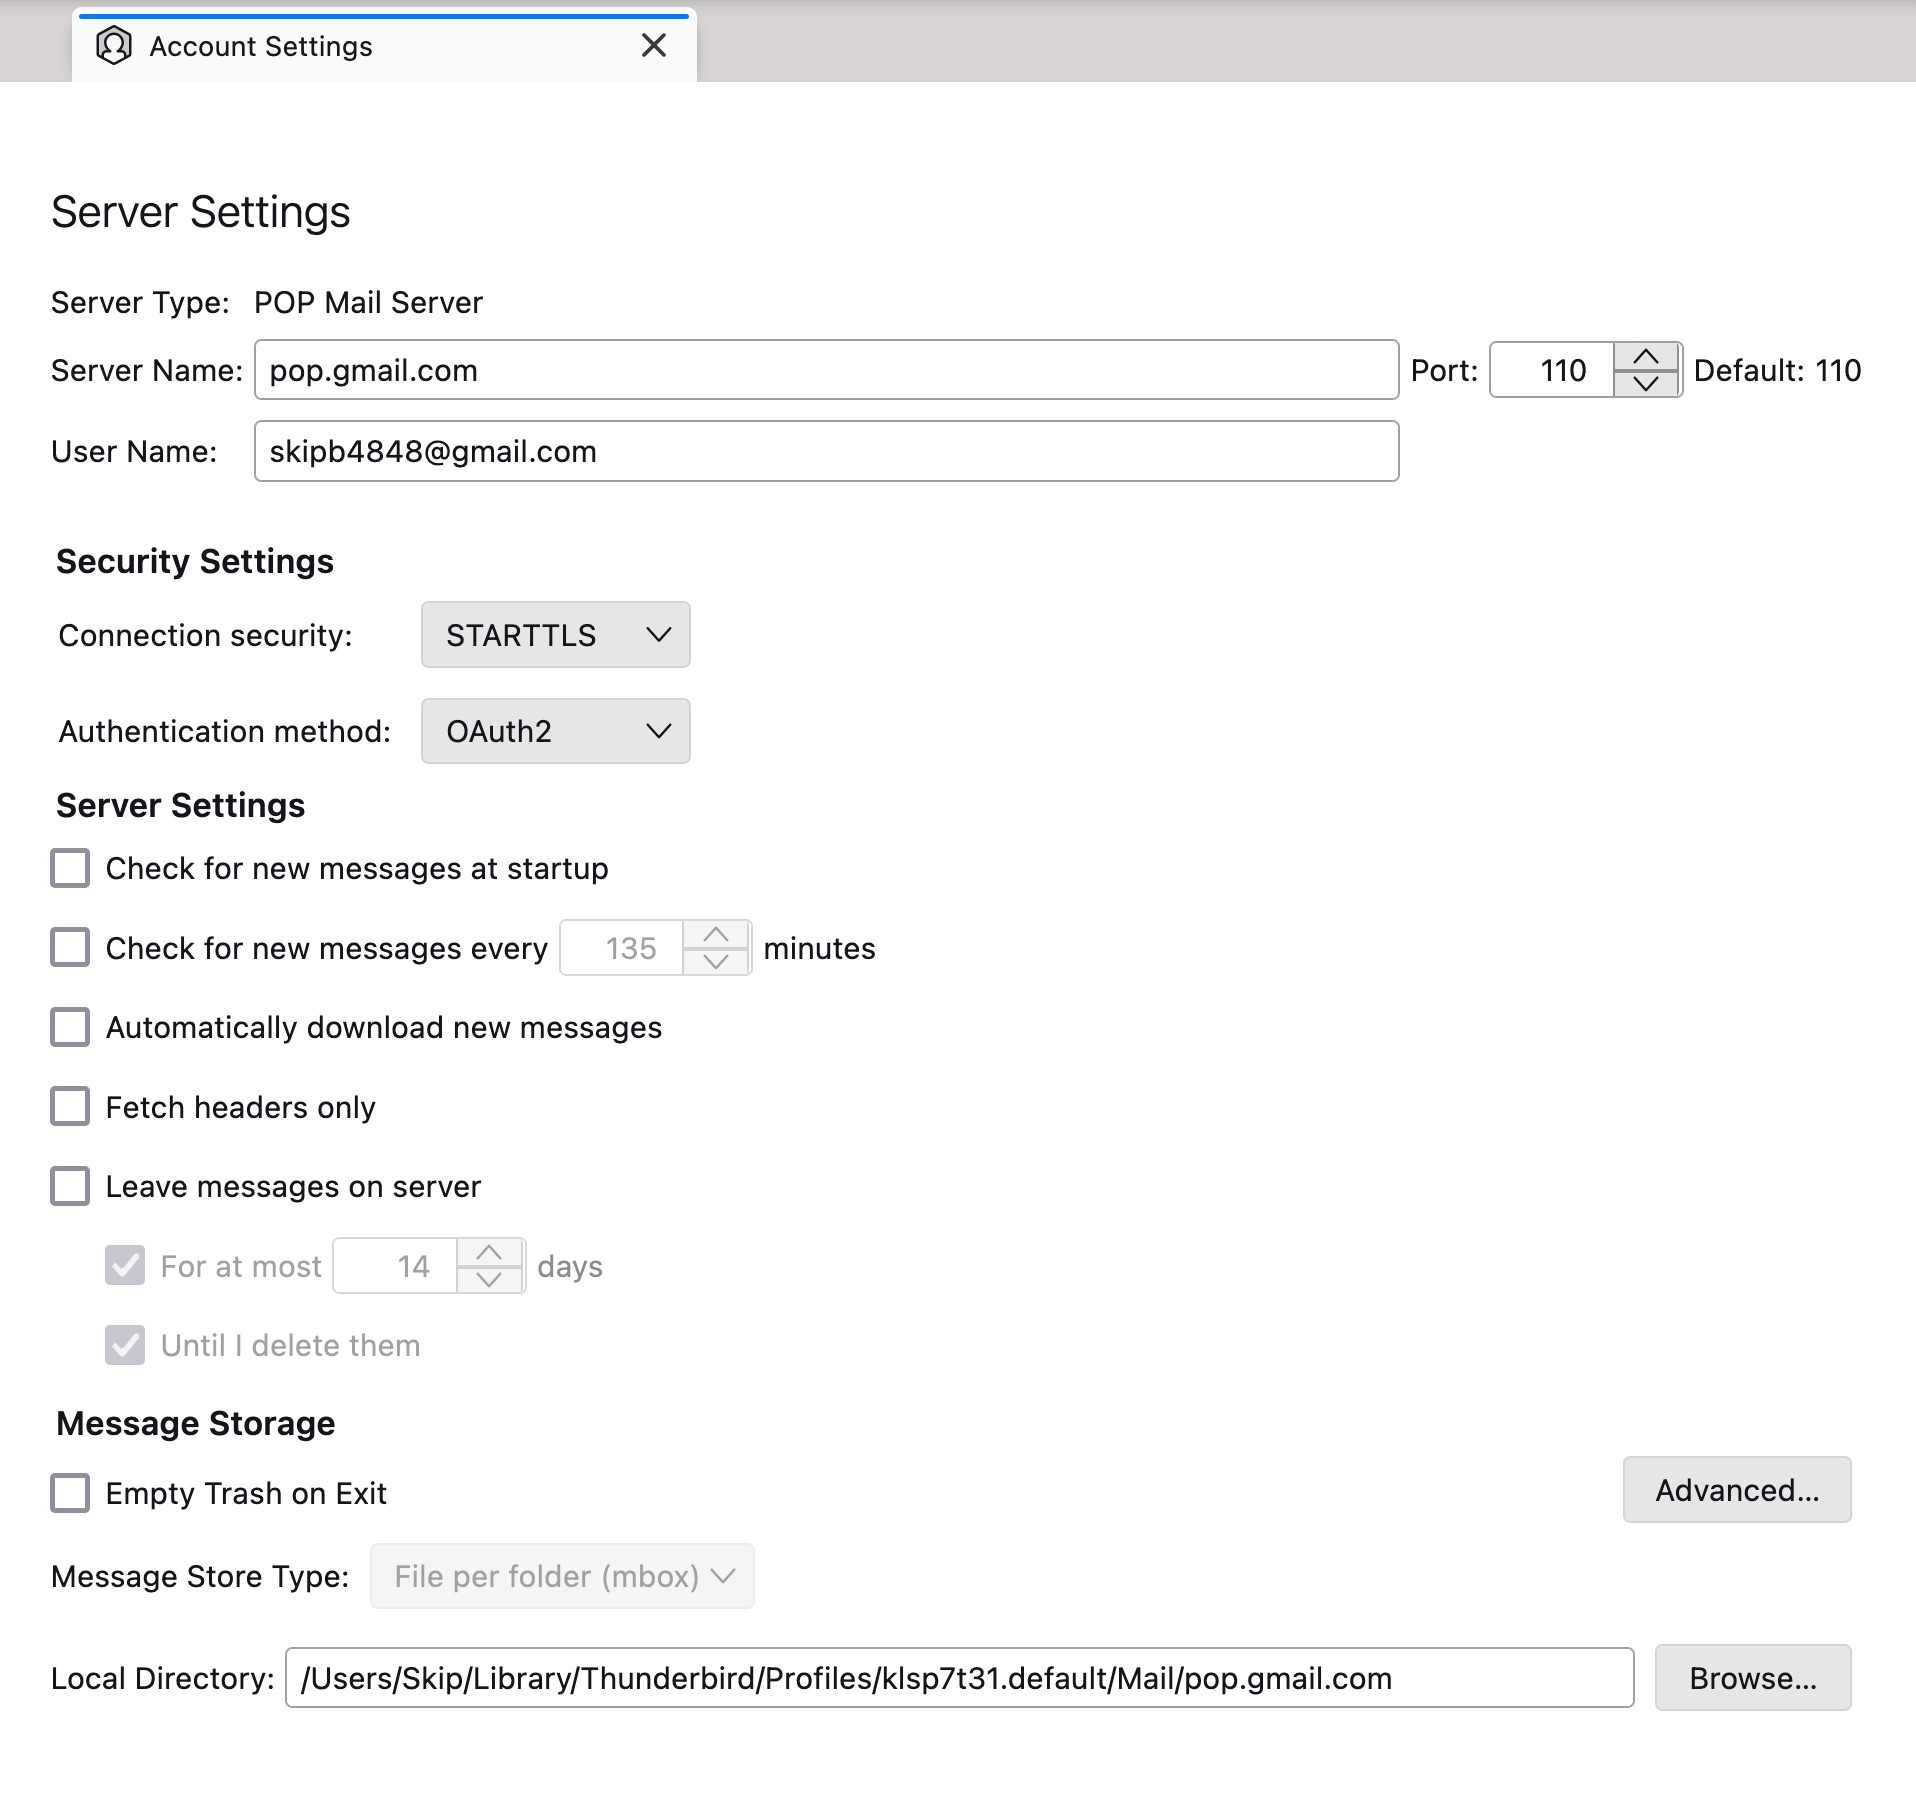Enable Empty Trash on Exit
Screen dimensions: 1916x1800
click(70, 1493)
